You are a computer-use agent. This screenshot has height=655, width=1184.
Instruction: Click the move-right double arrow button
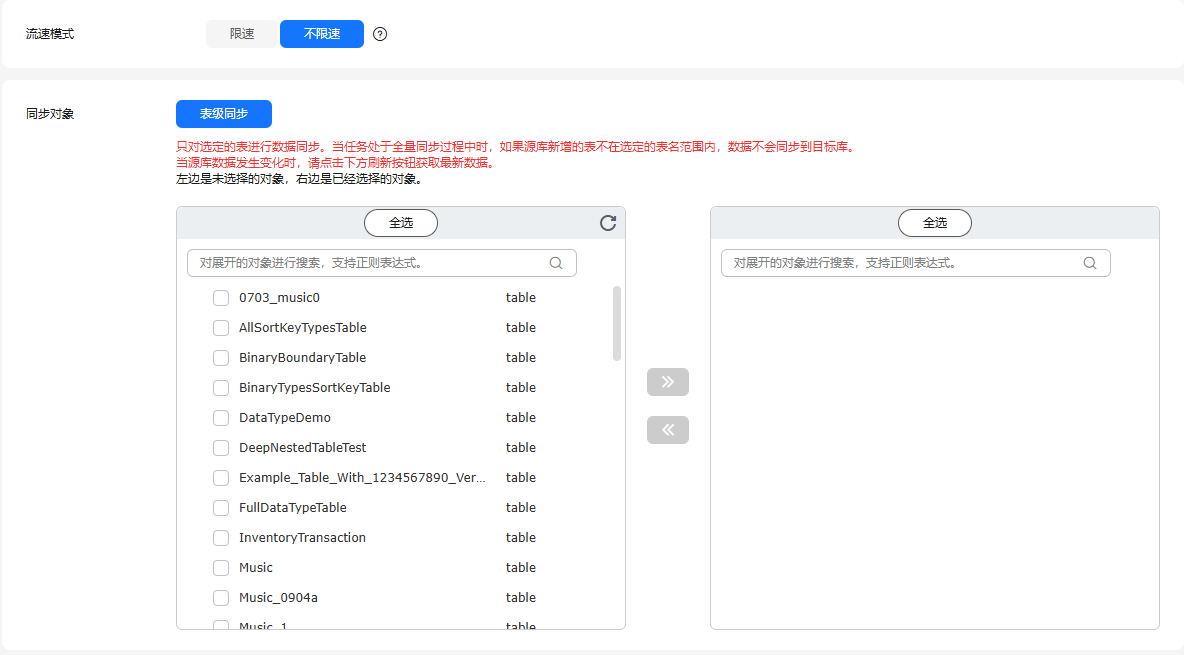[x=668, y=382]
